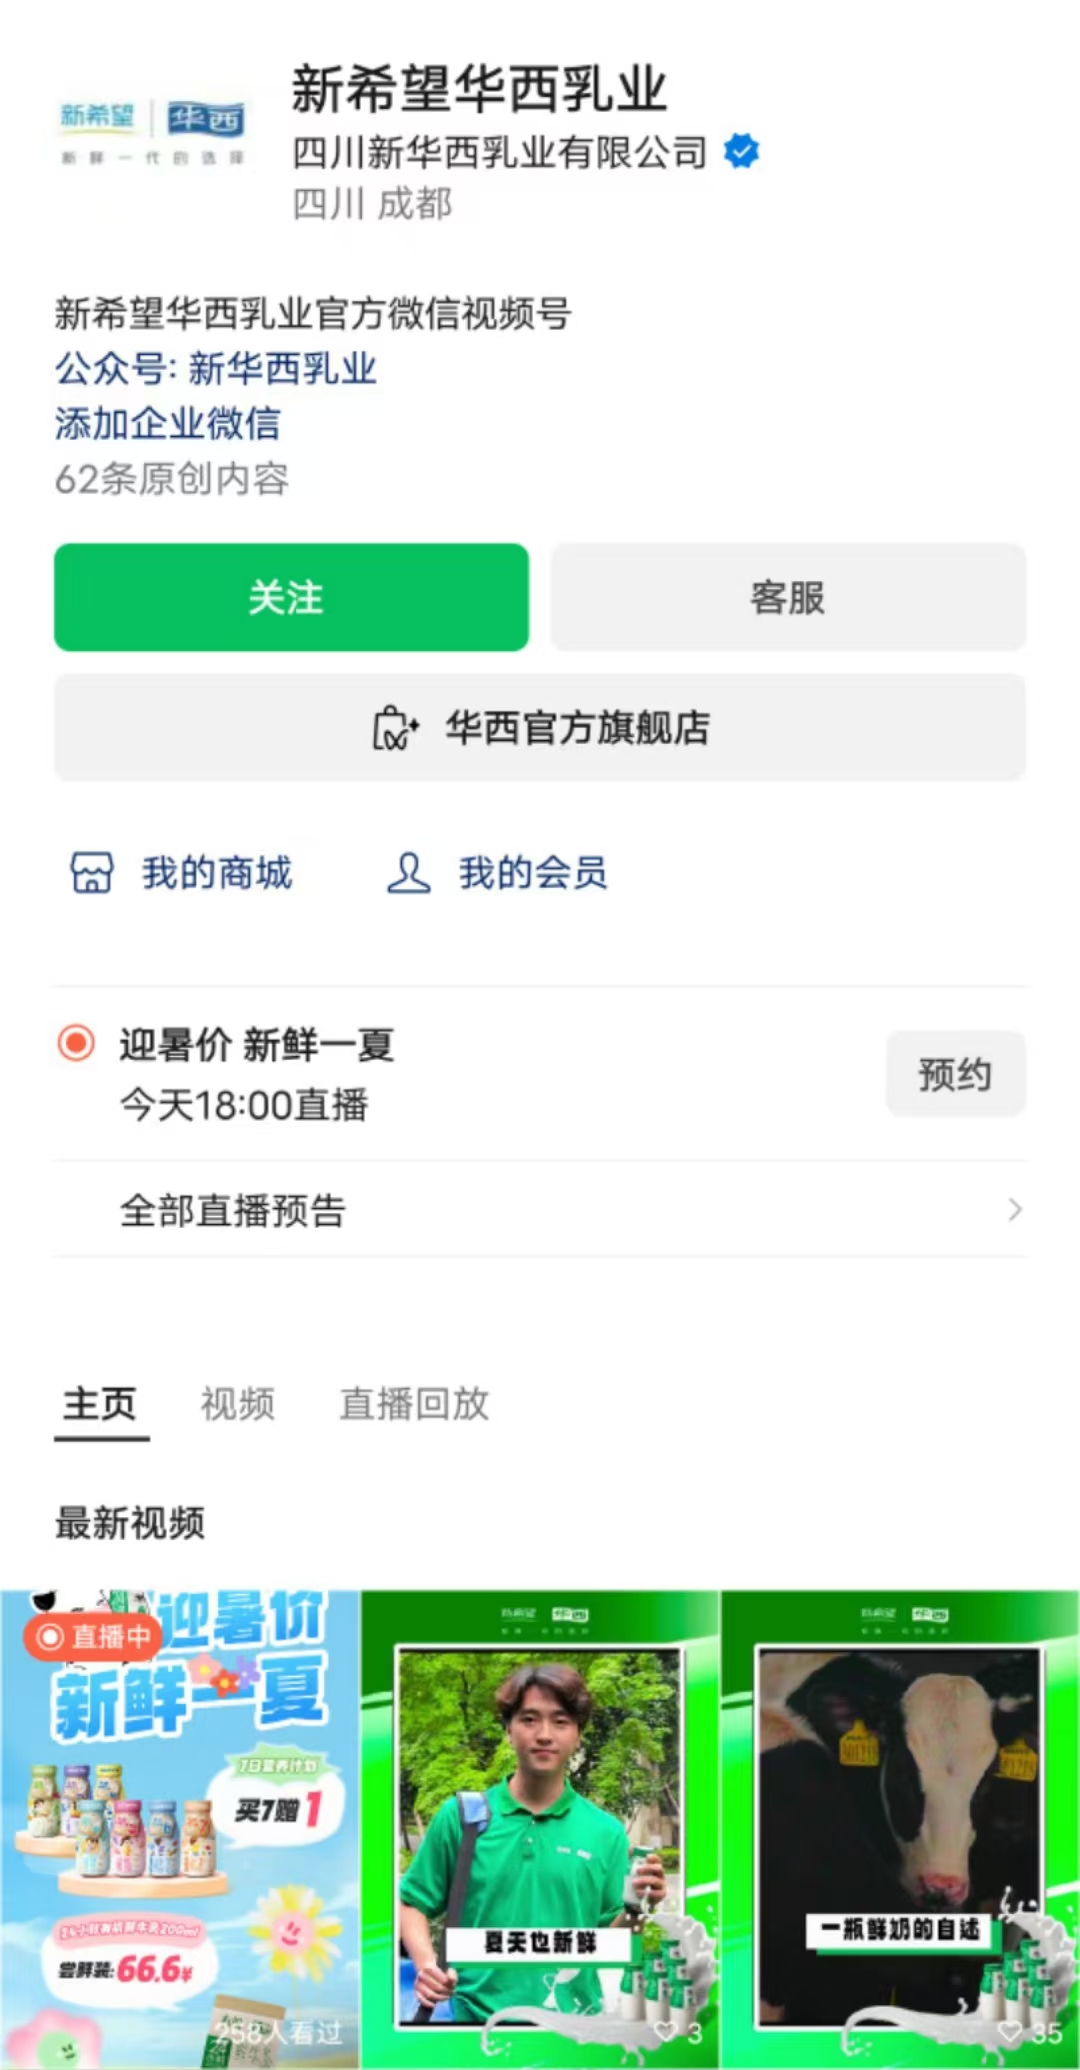Reserve the 18:00 livestream with 预约

955,1075
